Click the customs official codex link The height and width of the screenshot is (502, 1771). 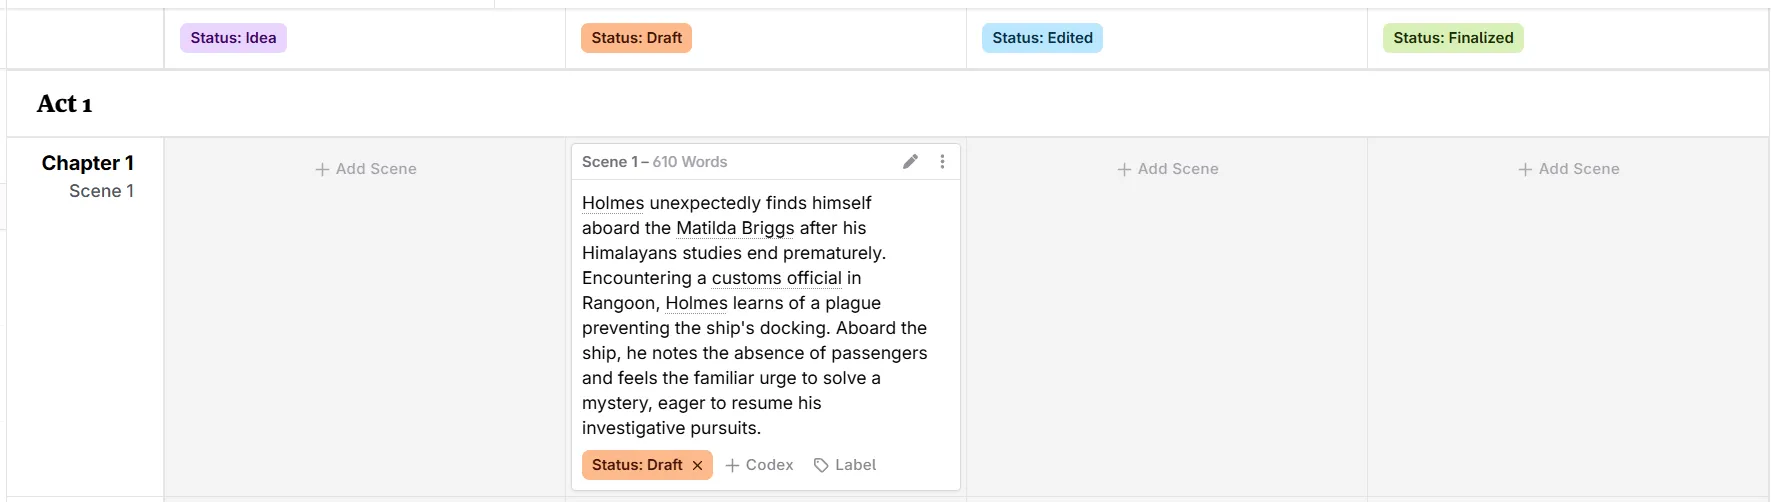(776, 278)
